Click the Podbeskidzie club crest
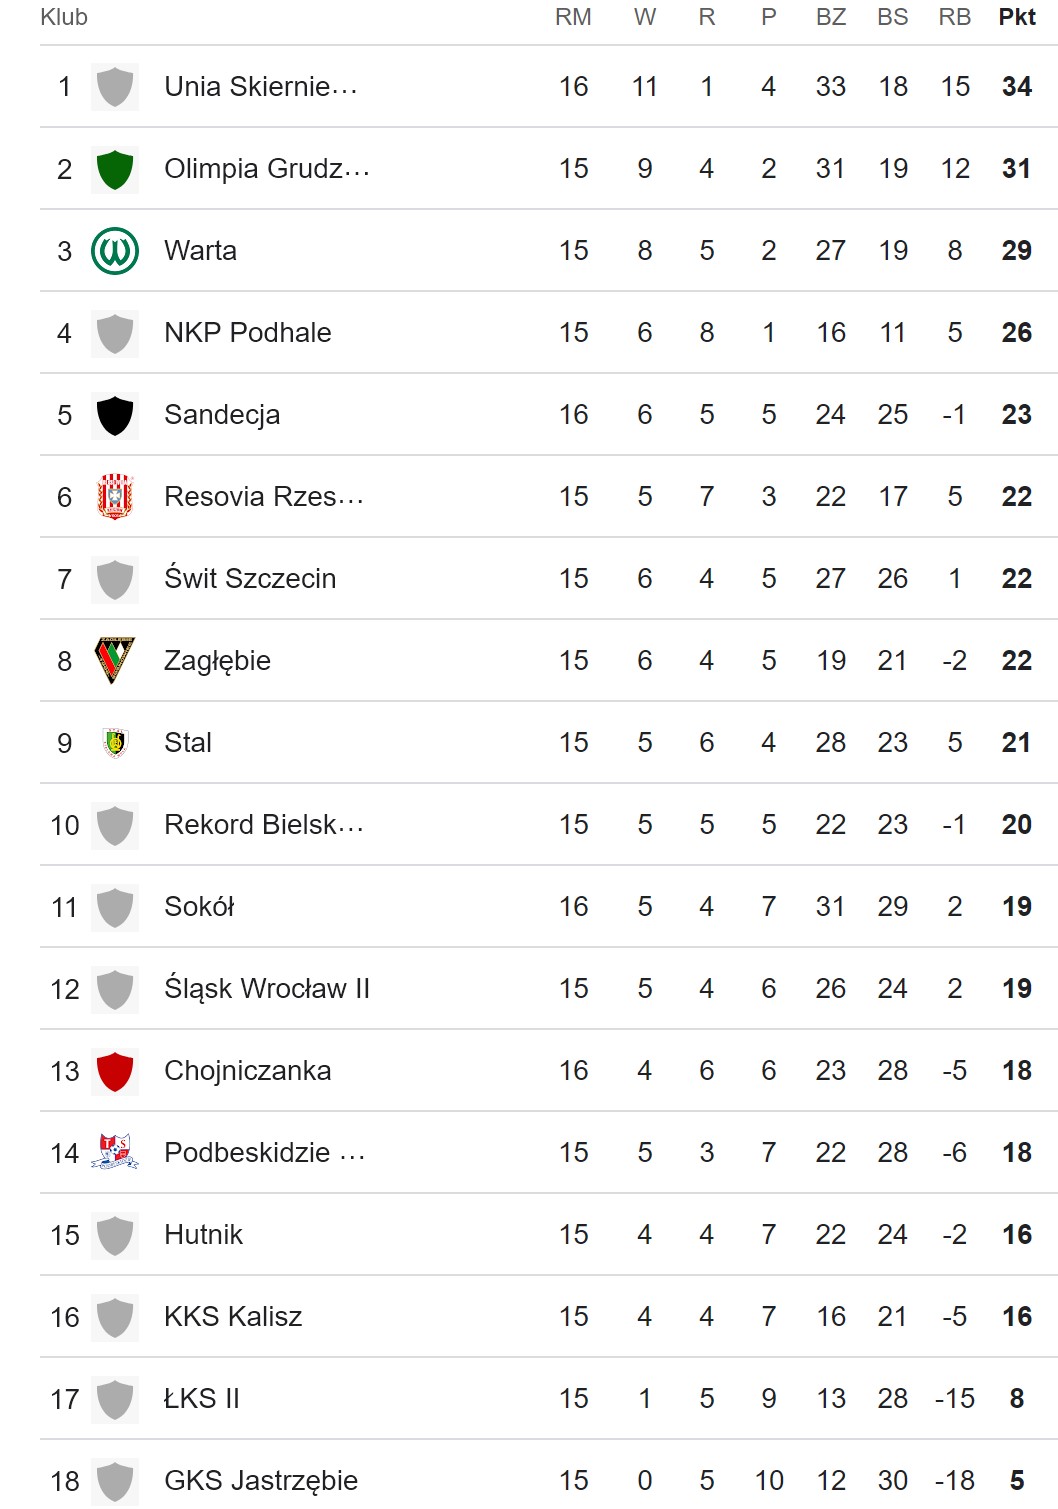1058x1509 pixels. click(115, 1152)
